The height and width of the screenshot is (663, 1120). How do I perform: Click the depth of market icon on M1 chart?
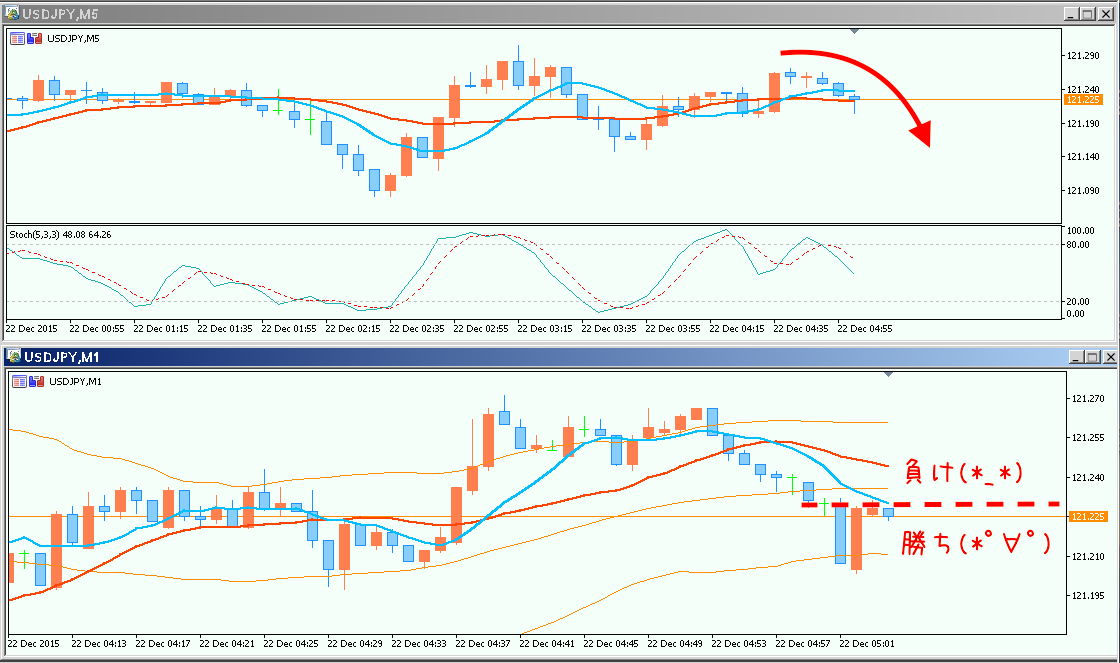(35, 381)
